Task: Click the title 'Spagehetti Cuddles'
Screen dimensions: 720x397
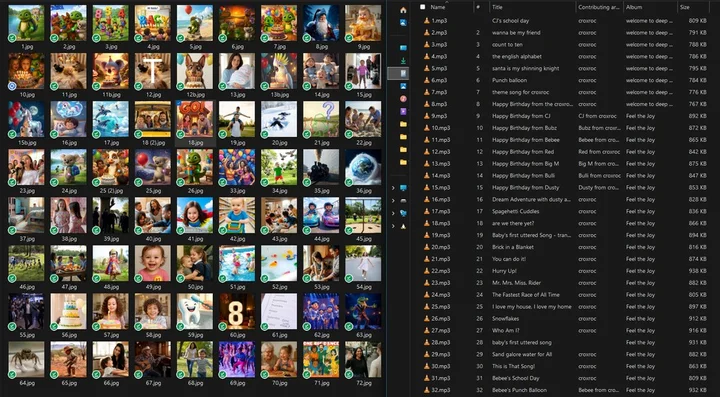Action: [x=515, y=211]
